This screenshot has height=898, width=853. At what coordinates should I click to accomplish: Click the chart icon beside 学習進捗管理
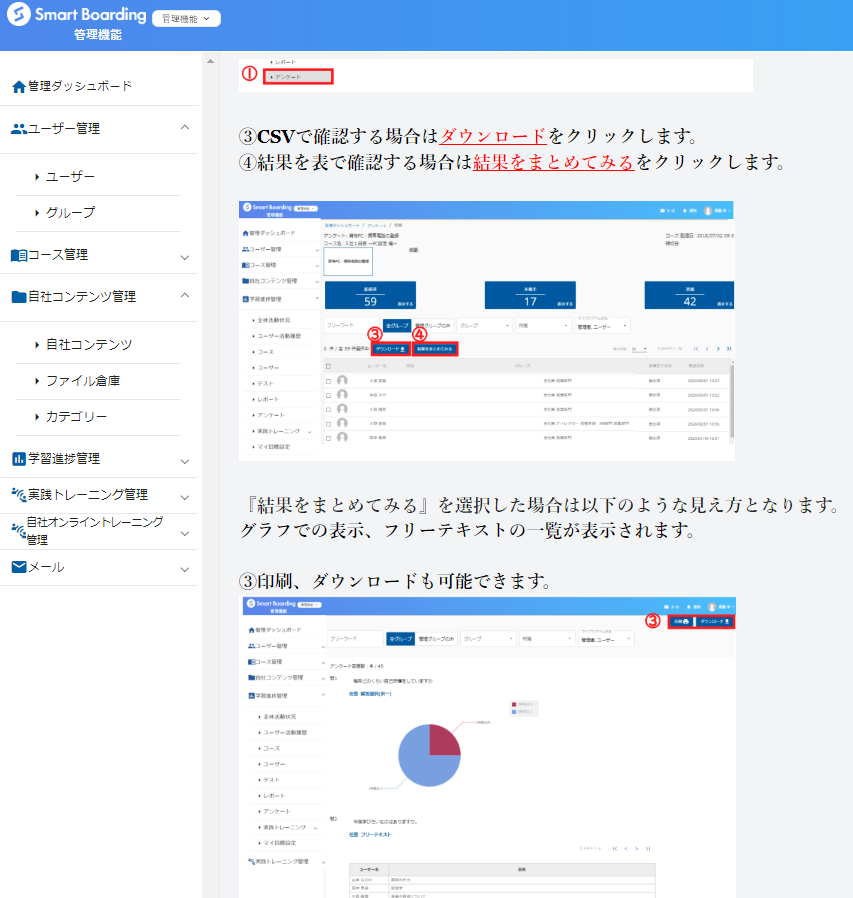coord(18,459)
